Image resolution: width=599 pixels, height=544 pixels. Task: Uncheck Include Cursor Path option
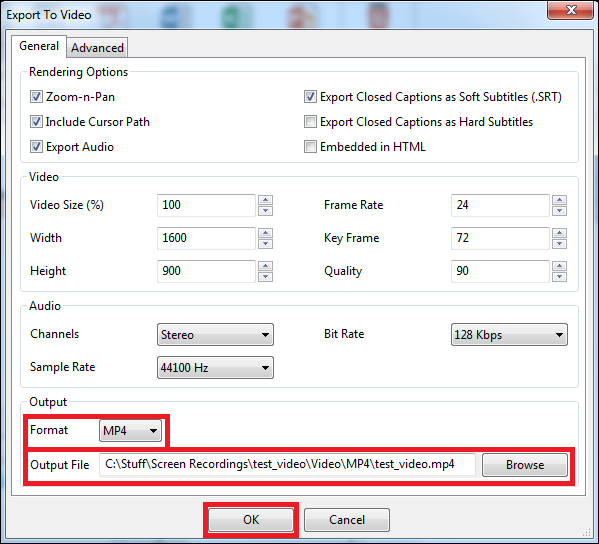tap(36, 122)
